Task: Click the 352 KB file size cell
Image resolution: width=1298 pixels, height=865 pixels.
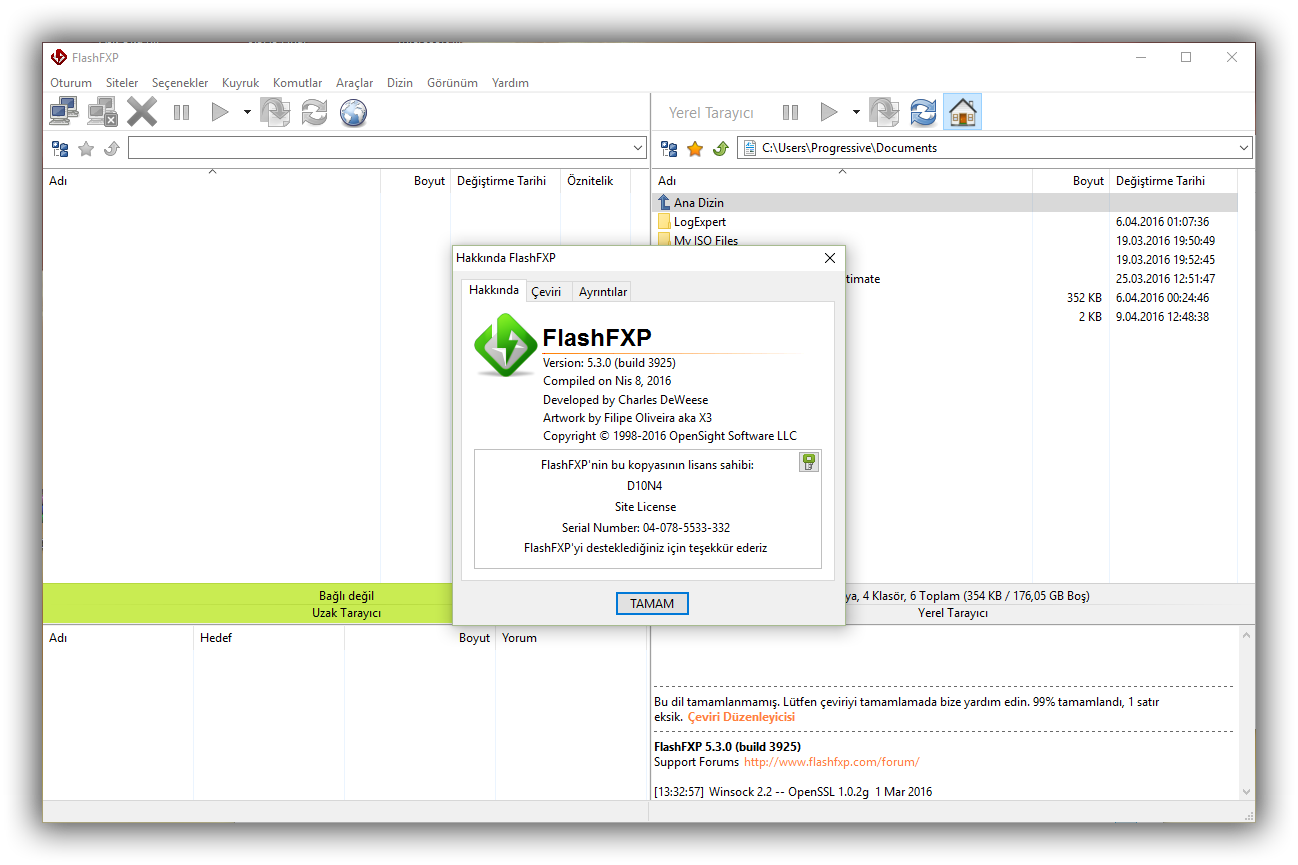Action: (x=1084, y=298)
